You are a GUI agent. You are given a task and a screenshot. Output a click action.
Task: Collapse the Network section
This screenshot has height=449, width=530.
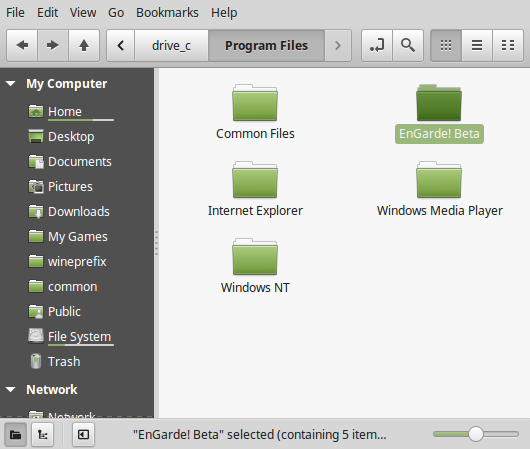coord(10,389)
